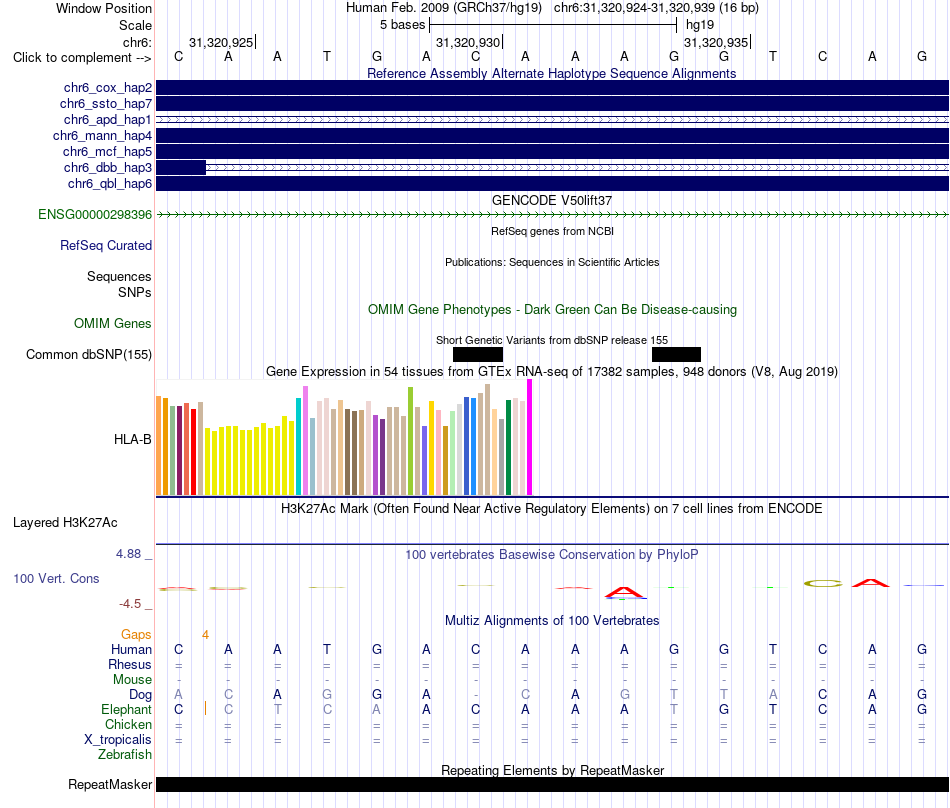Click the tall lime-green bar in HLA-B chart
Image resolution: width=950 pixels, height=808 pixels.
click(x=410, y=441)
